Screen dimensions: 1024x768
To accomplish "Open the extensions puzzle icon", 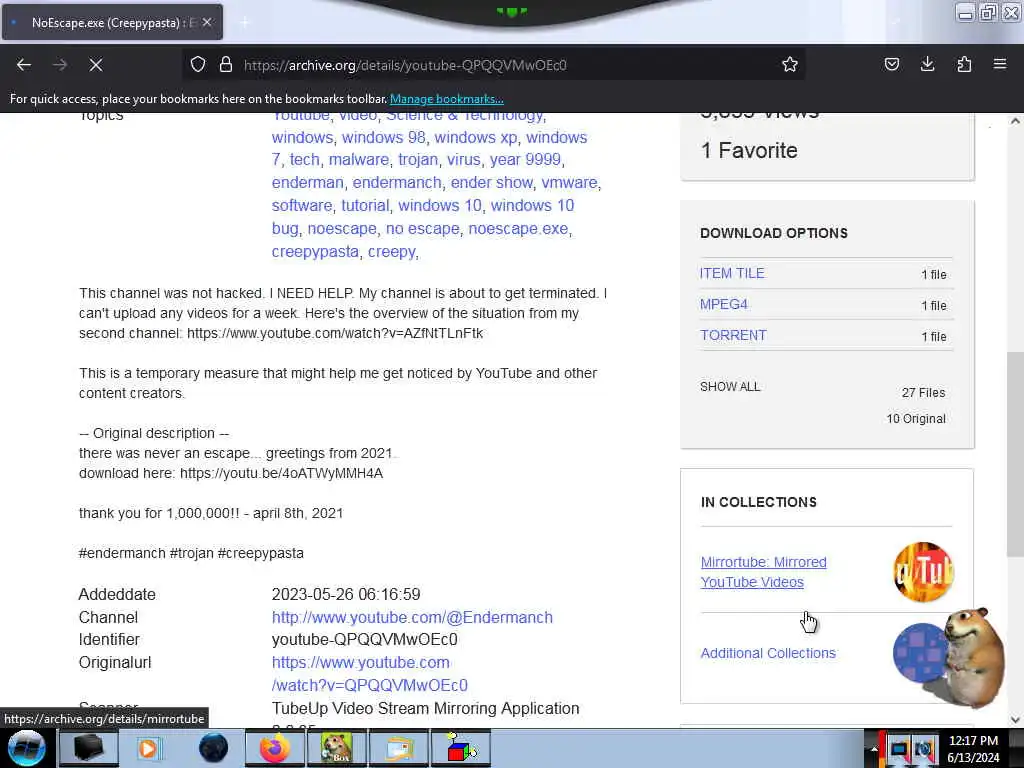I will [x=964, y=64].
